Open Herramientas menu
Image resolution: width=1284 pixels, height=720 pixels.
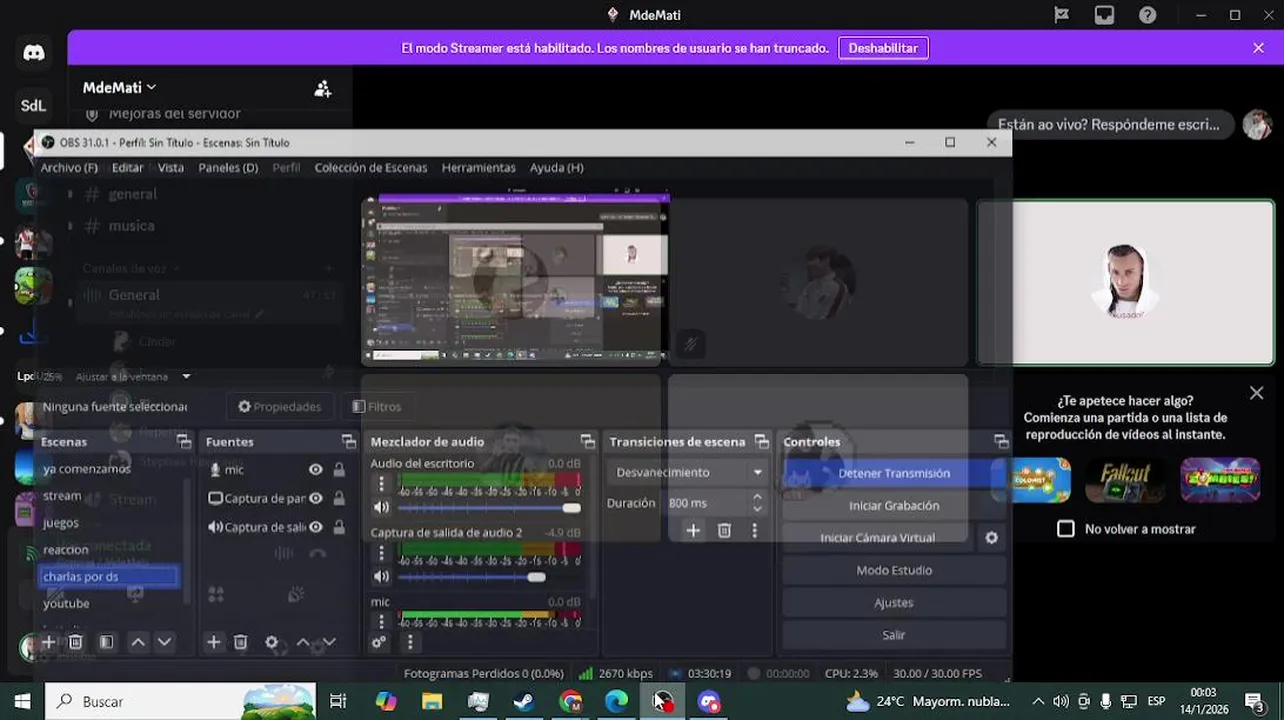[x=479, y=167]
